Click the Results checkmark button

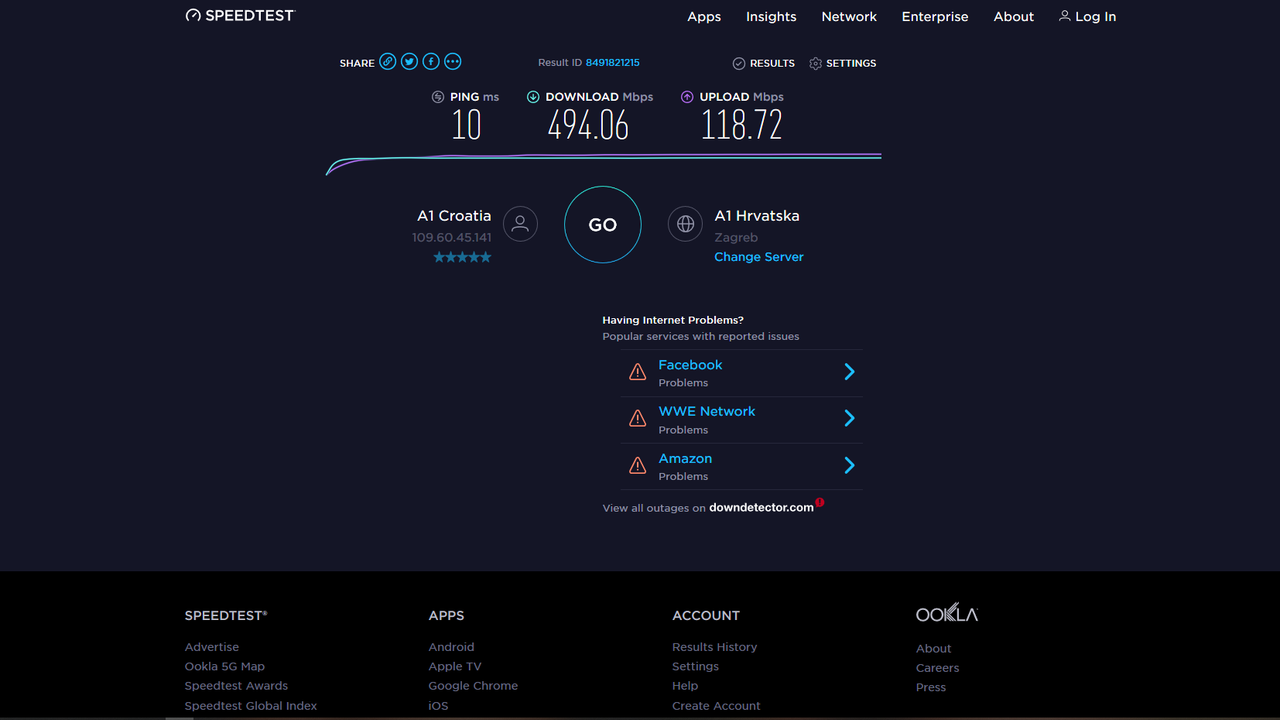[763, 63]
